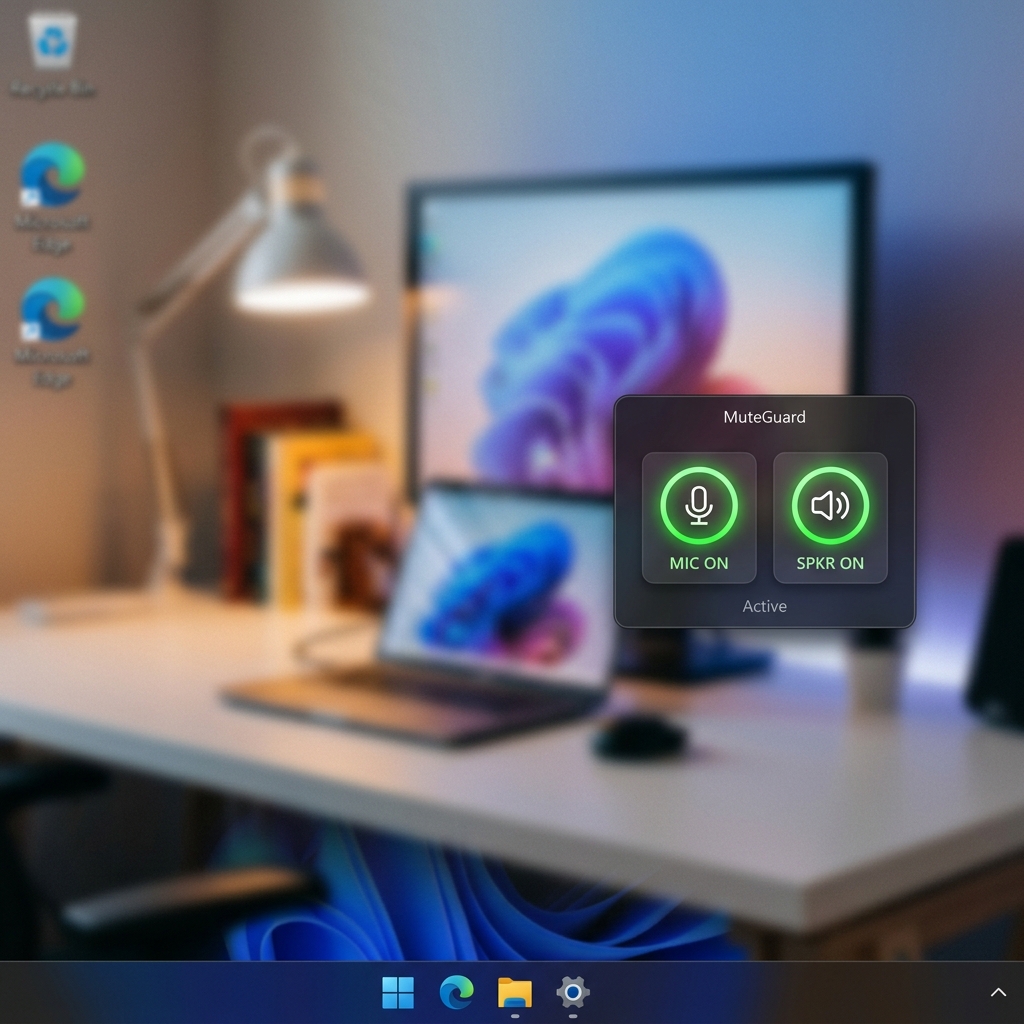Select the MIC ON label text

[698, 562]
